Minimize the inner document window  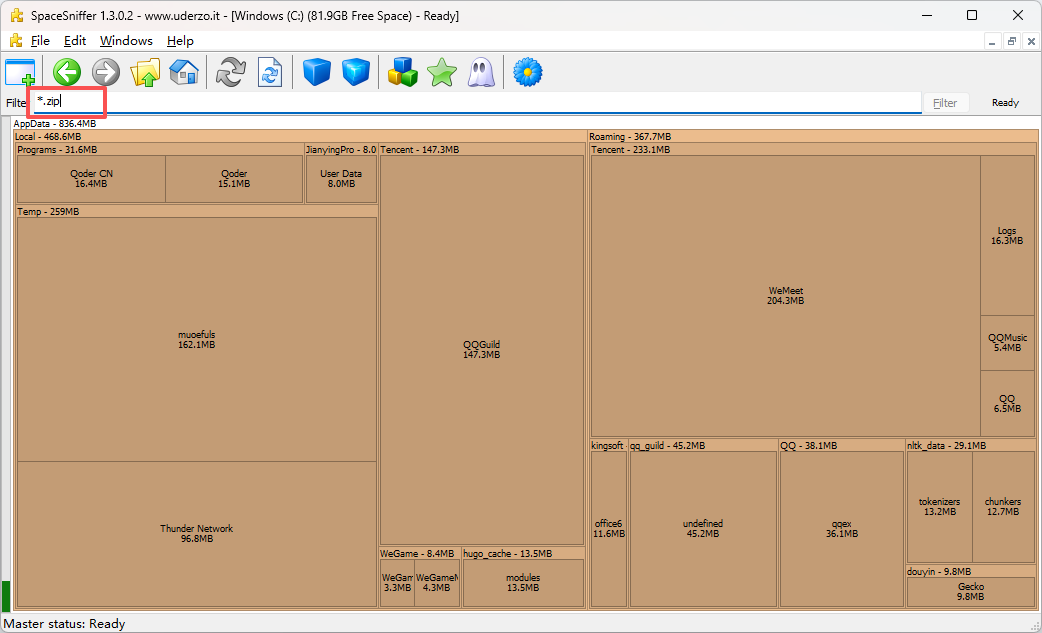coord(992,41)
